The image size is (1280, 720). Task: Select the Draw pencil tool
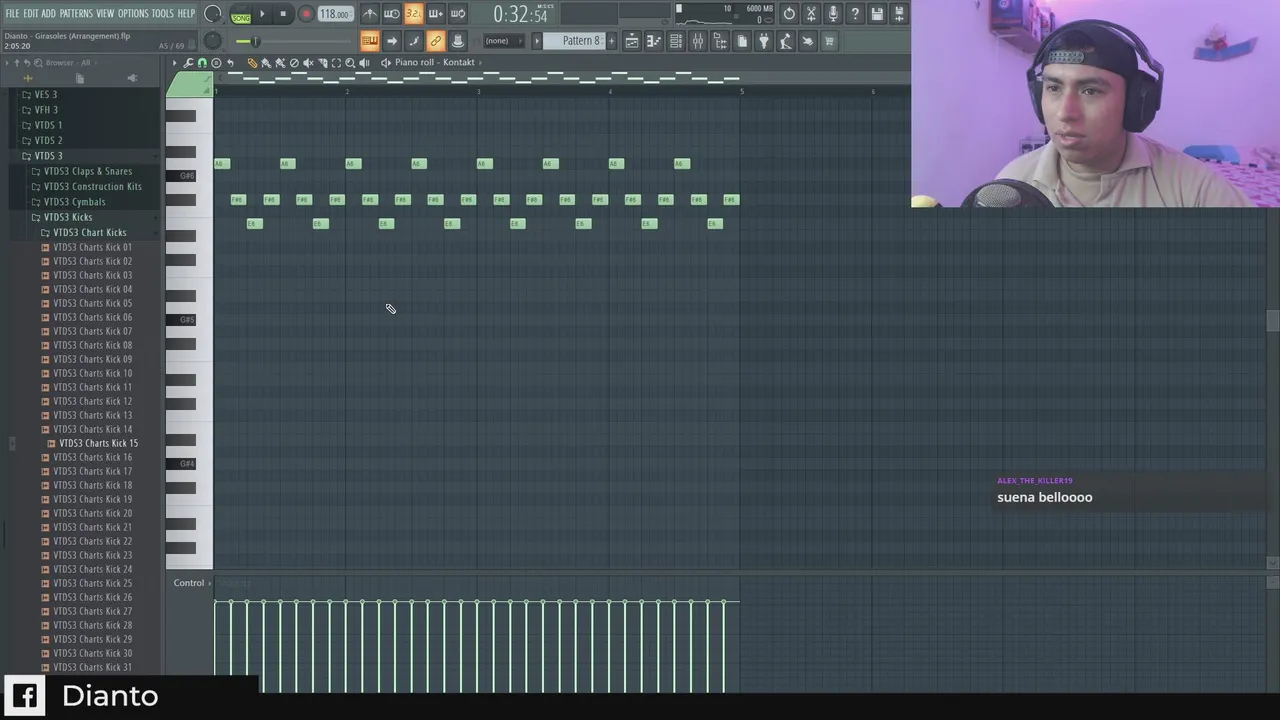click(252, 63)
